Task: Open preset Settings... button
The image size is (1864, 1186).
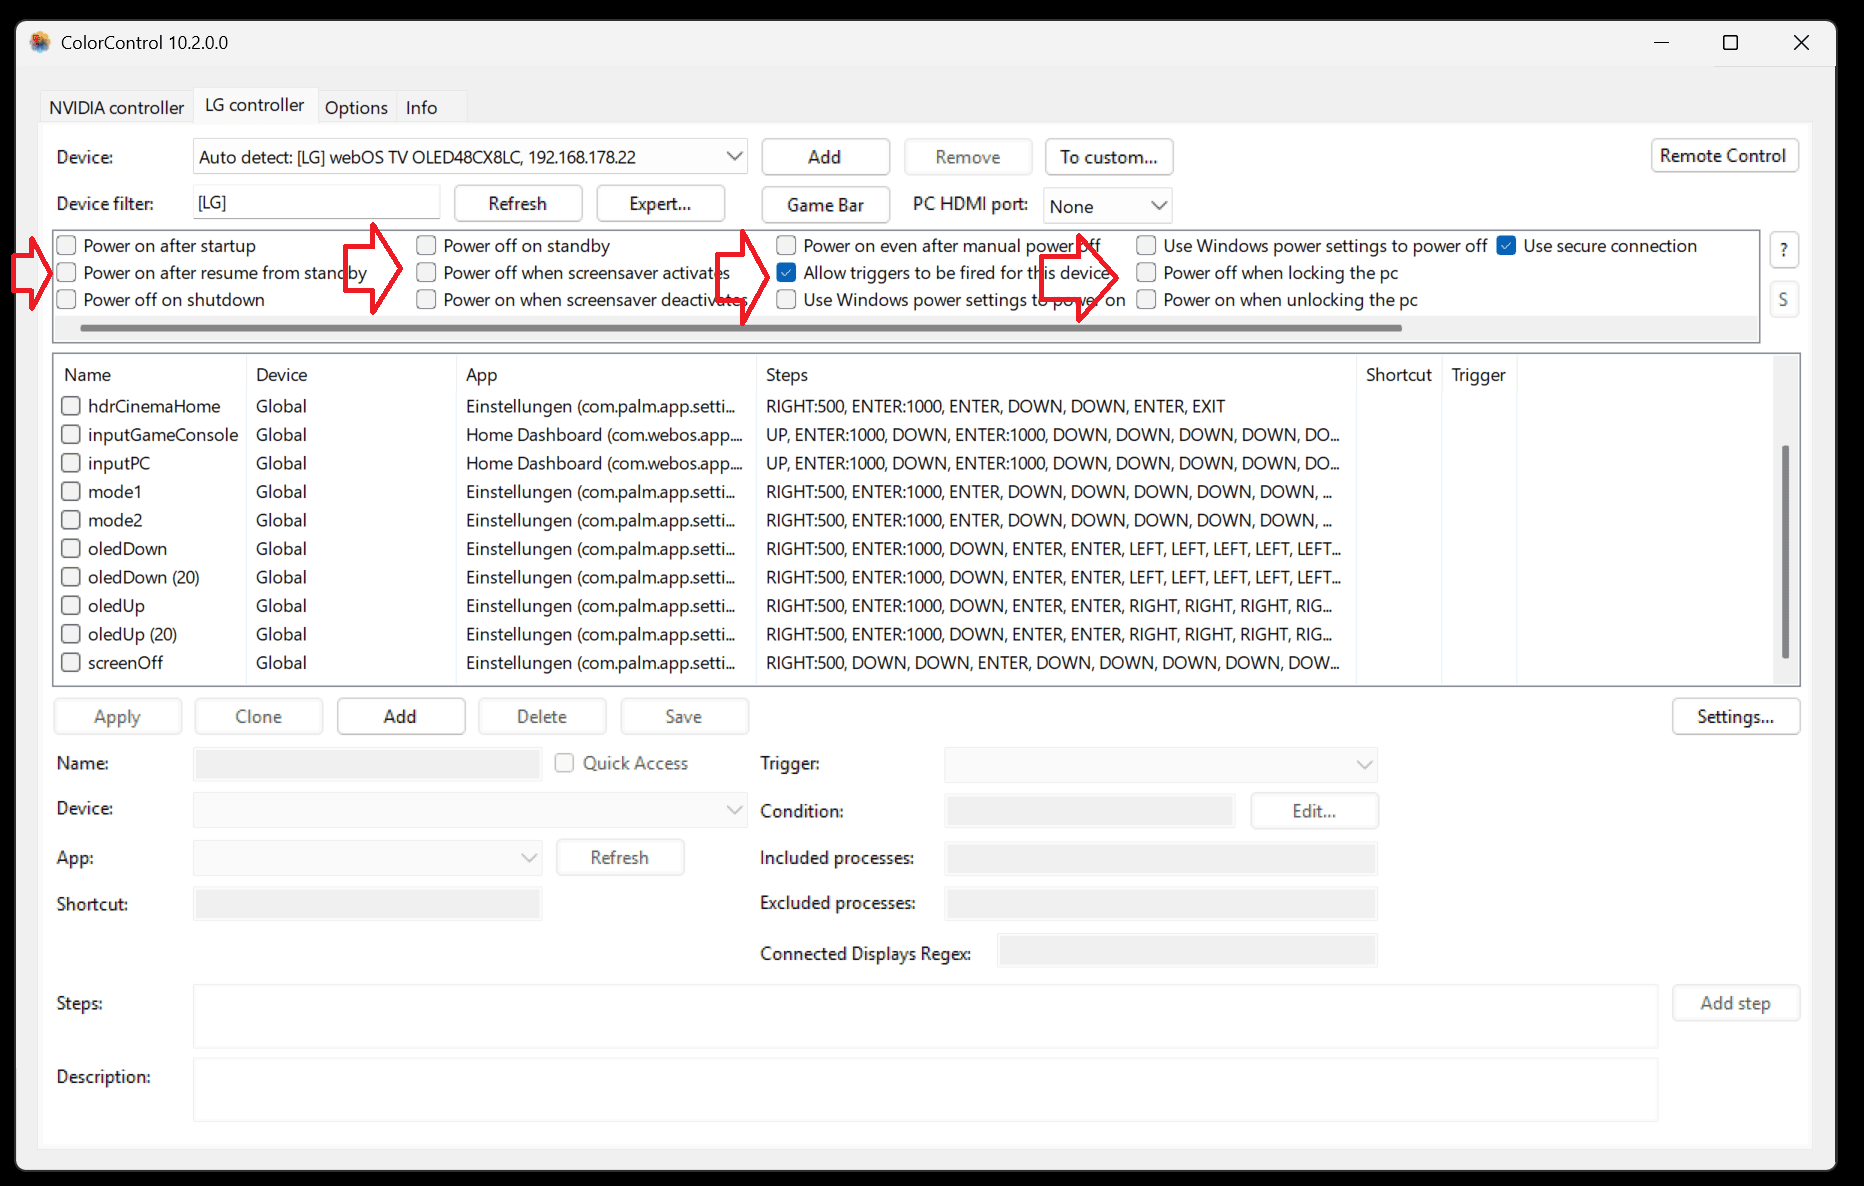Action: point(1735,717)
